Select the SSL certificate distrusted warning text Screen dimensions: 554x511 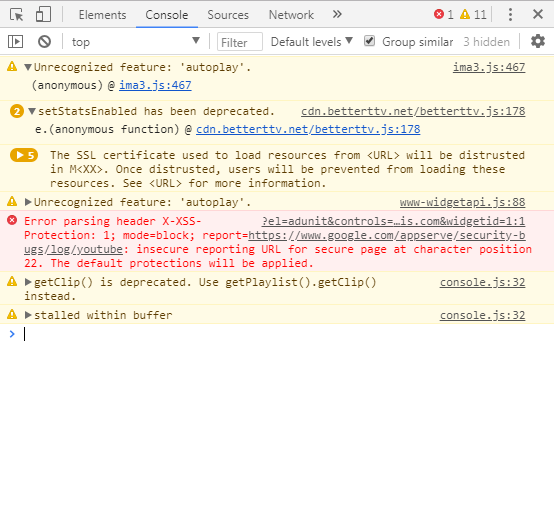click(x=287, y=169)
